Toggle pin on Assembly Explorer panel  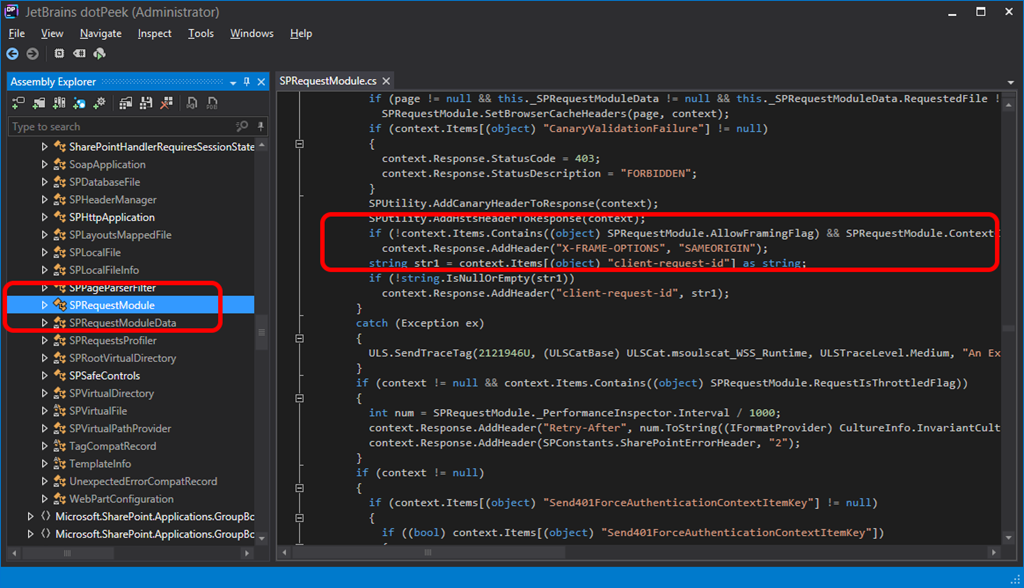(247, 82)
